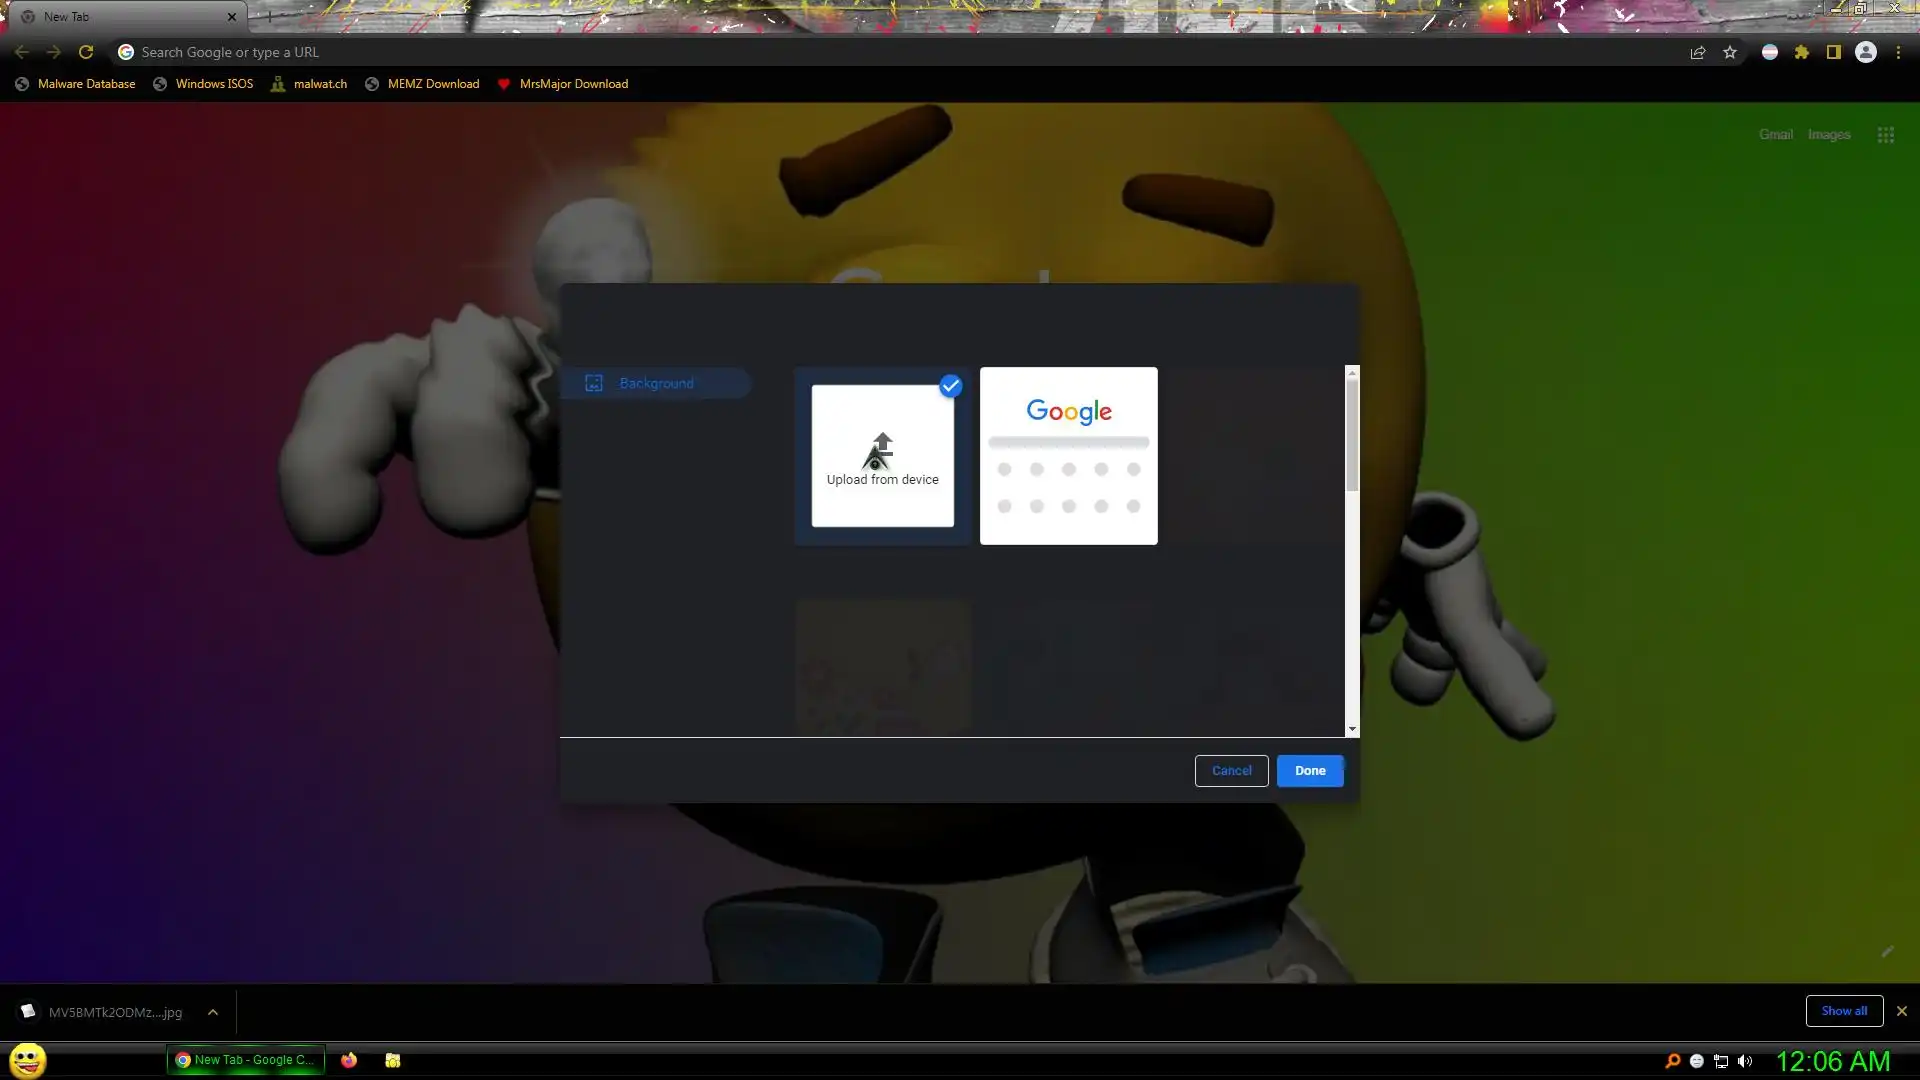Click the share this page icon
This screenshot has width=1920, height=1080.
point(1697,52)
